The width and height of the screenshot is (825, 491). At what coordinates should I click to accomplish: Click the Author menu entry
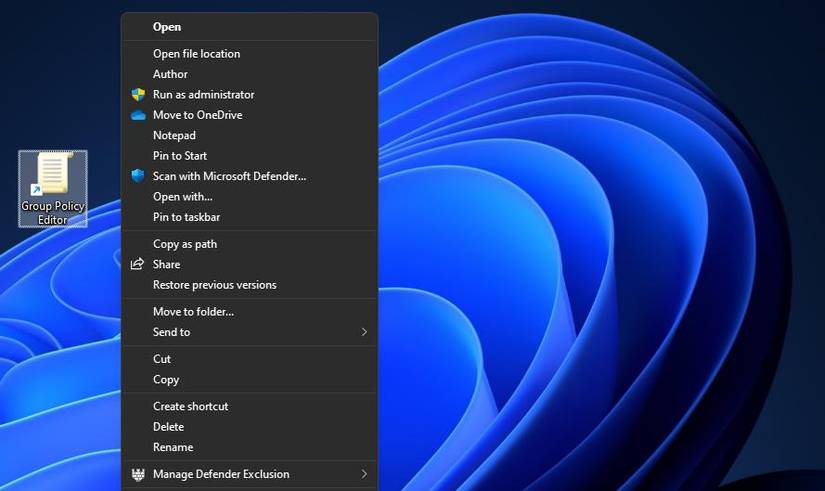click(x=170, y=74)
